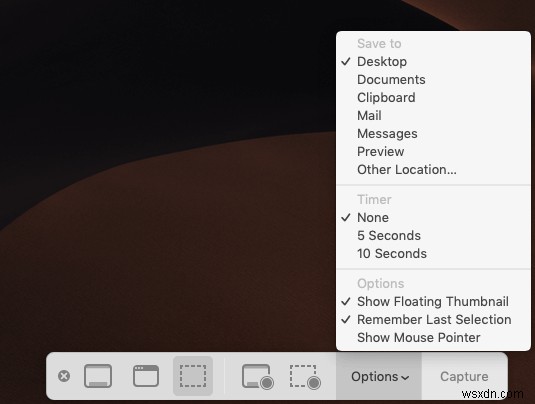This screenshot has width=535, height=404.
Task: Click the Capture button
Action: 464,376
